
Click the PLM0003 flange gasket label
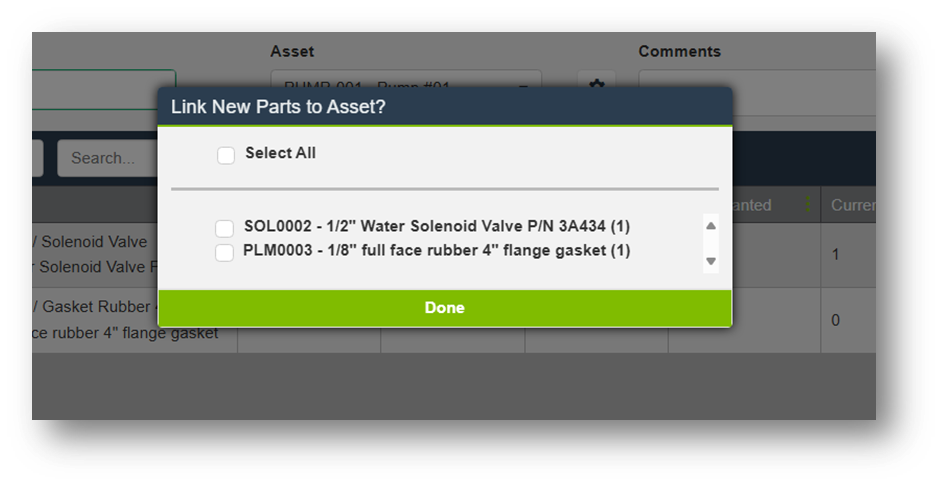pyautogui.click(x=437, y=250)
